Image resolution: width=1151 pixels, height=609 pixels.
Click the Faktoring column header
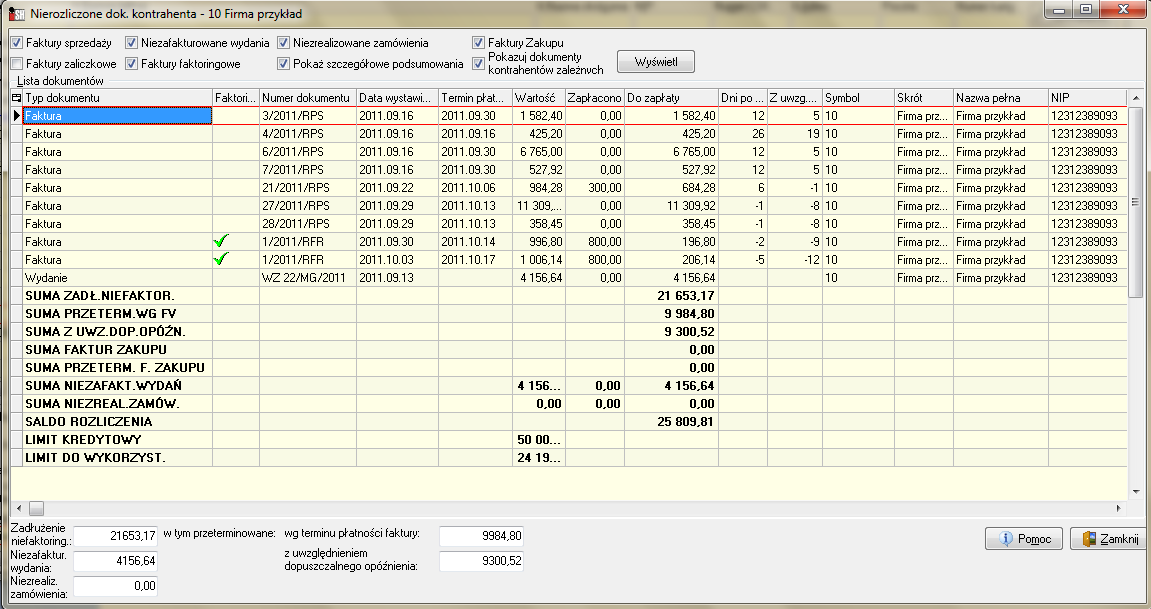click(236, 98)
